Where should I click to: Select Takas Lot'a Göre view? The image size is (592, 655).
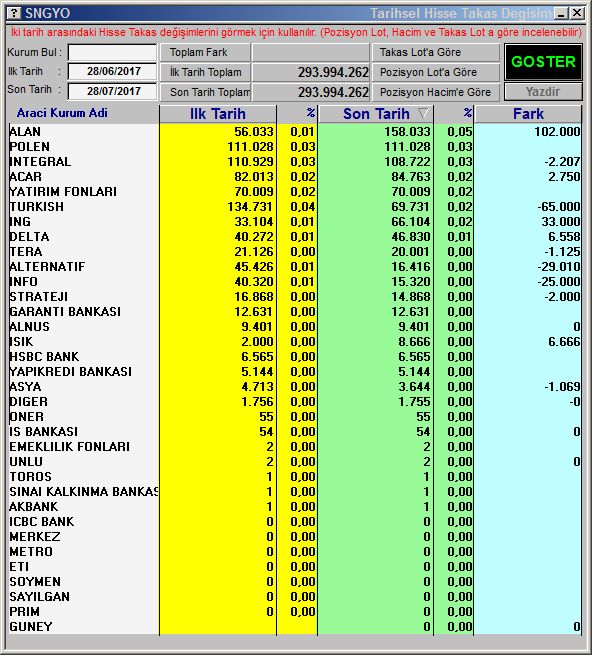[436, 52]
